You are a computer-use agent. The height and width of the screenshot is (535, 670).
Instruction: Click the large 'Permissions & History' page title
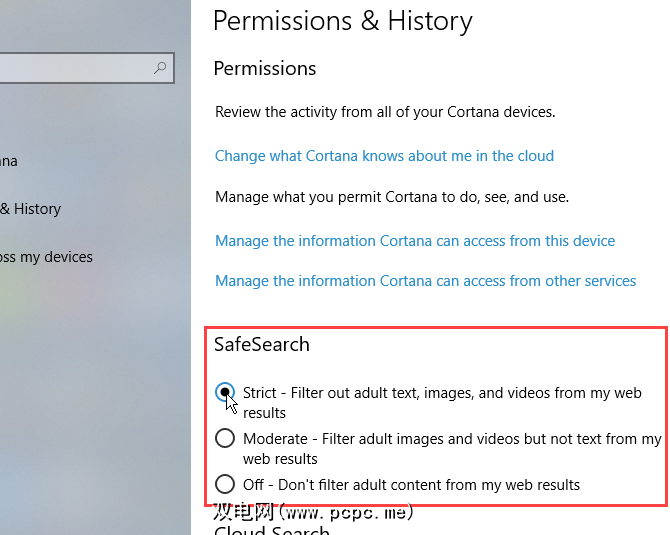pos(342,21)
